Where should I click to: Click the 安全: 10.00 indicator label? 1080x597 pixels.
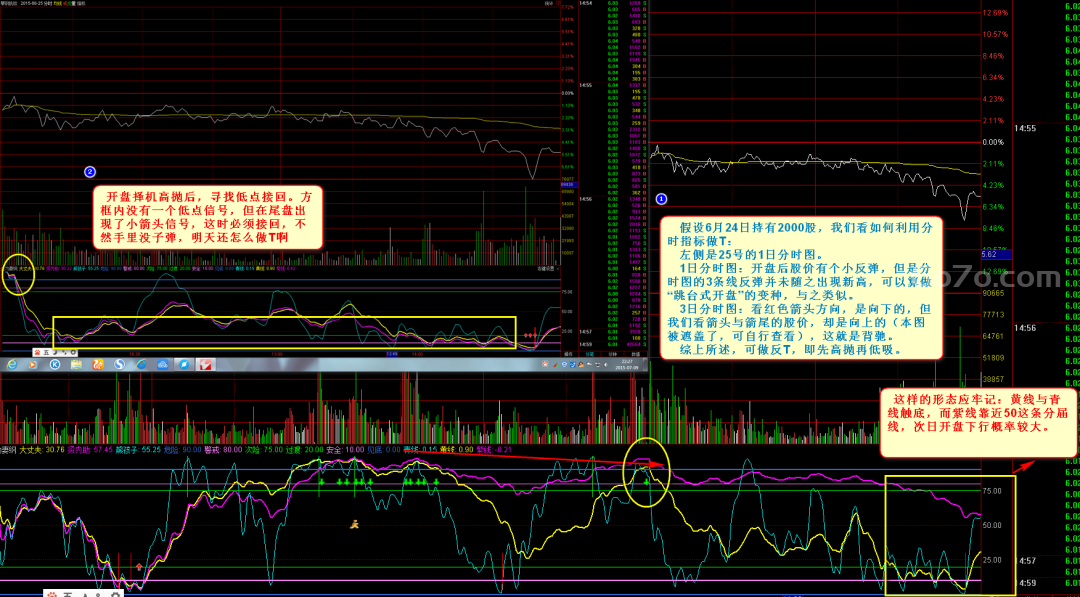coord(345,450)
